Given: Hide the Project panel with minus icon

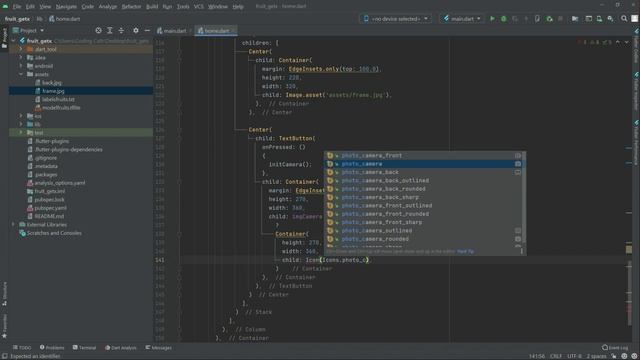Looking at the screenshot, I should coord(147,31).
